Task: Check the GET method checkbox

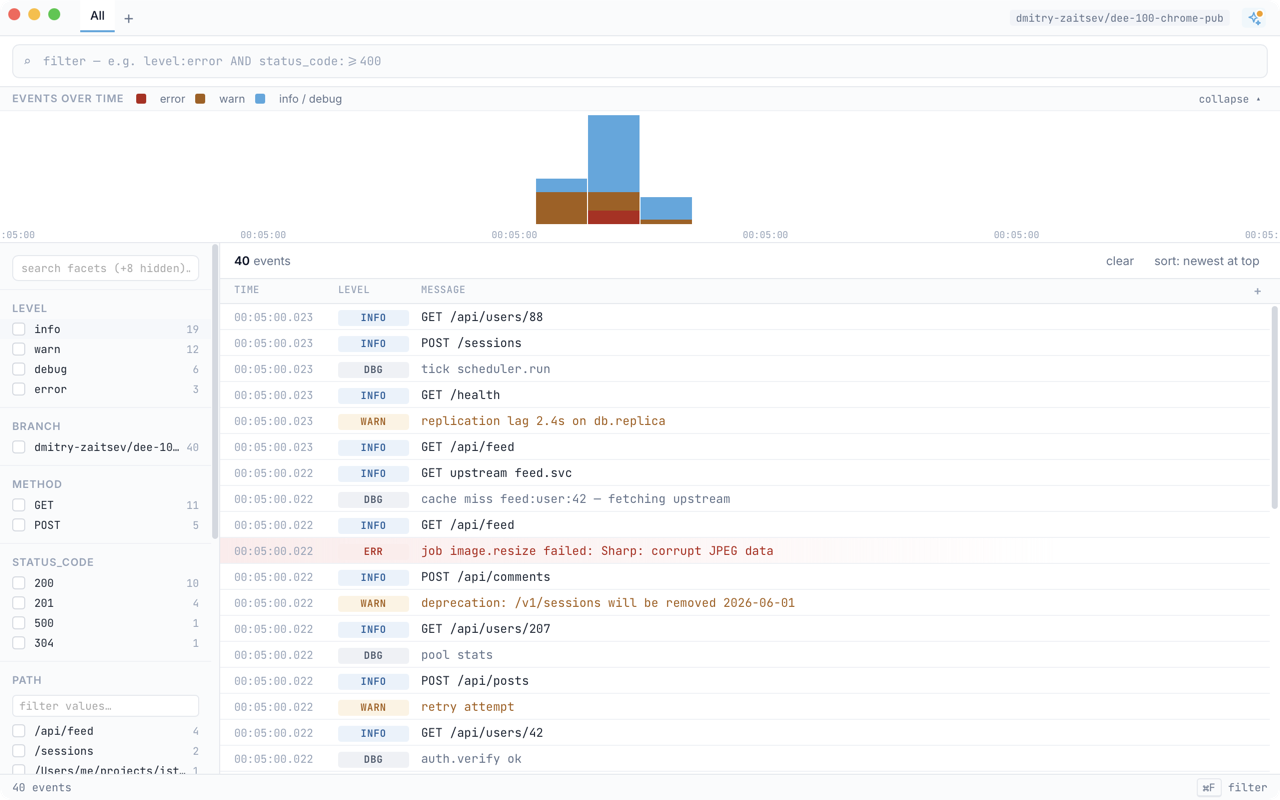Action: pos(19,505)
